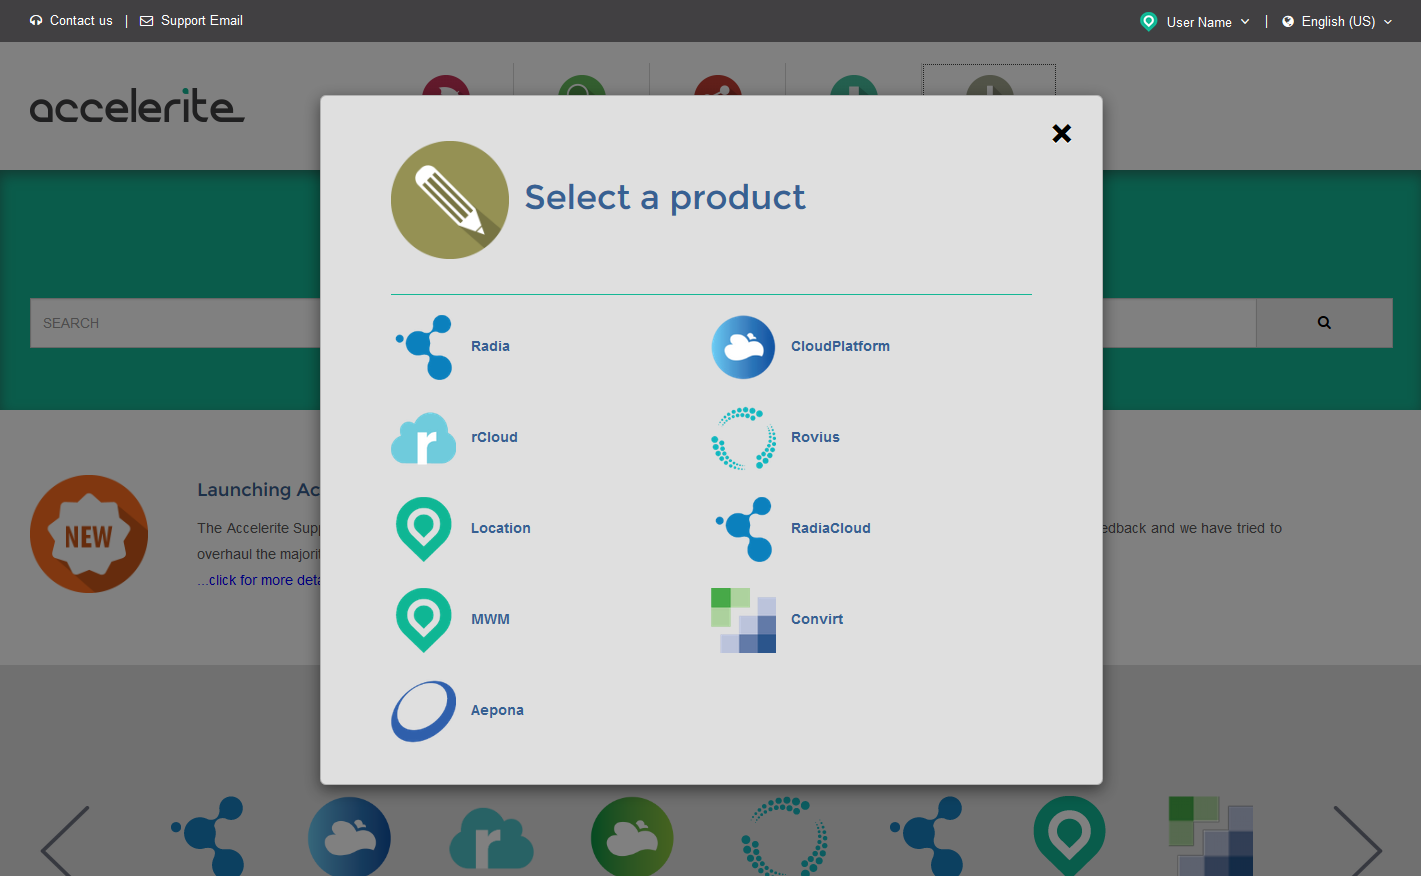Open the '...click for more det' link
This screenshot has width=1421, height=876.
pos(258,580)
